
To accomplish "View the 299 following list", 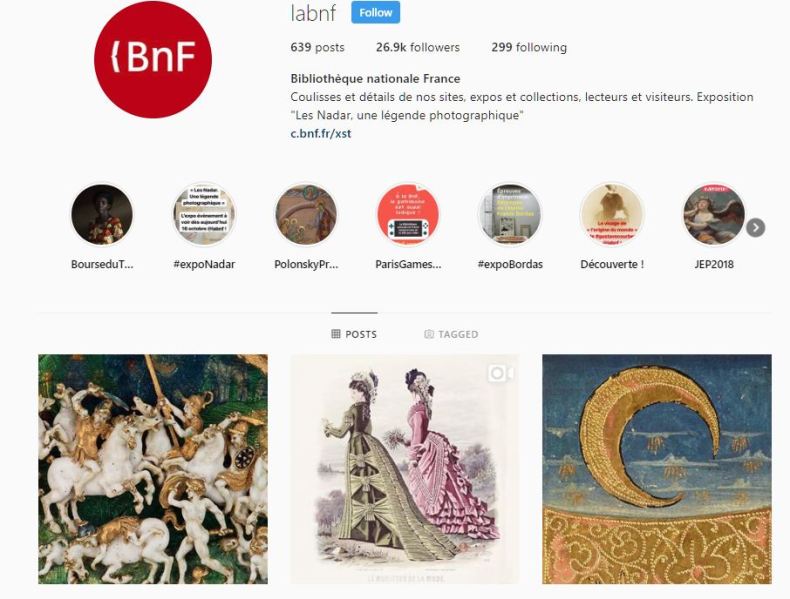I will [529, 47].
